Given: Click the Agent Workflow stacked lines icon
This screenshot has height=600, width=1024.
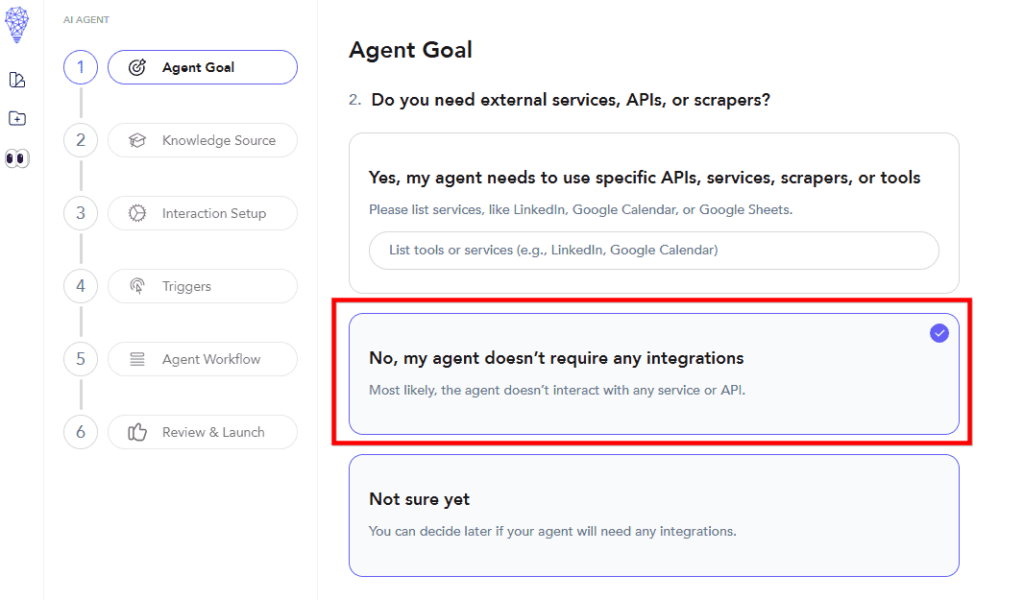Looking at the screenshot, I should coord(138,360).
